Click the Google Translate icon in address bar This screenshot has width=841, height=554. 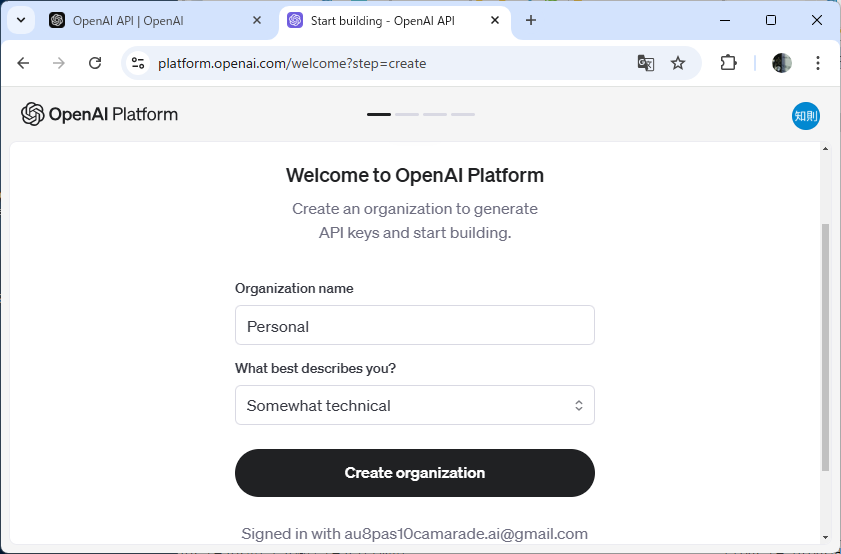(x=646, y=63)
